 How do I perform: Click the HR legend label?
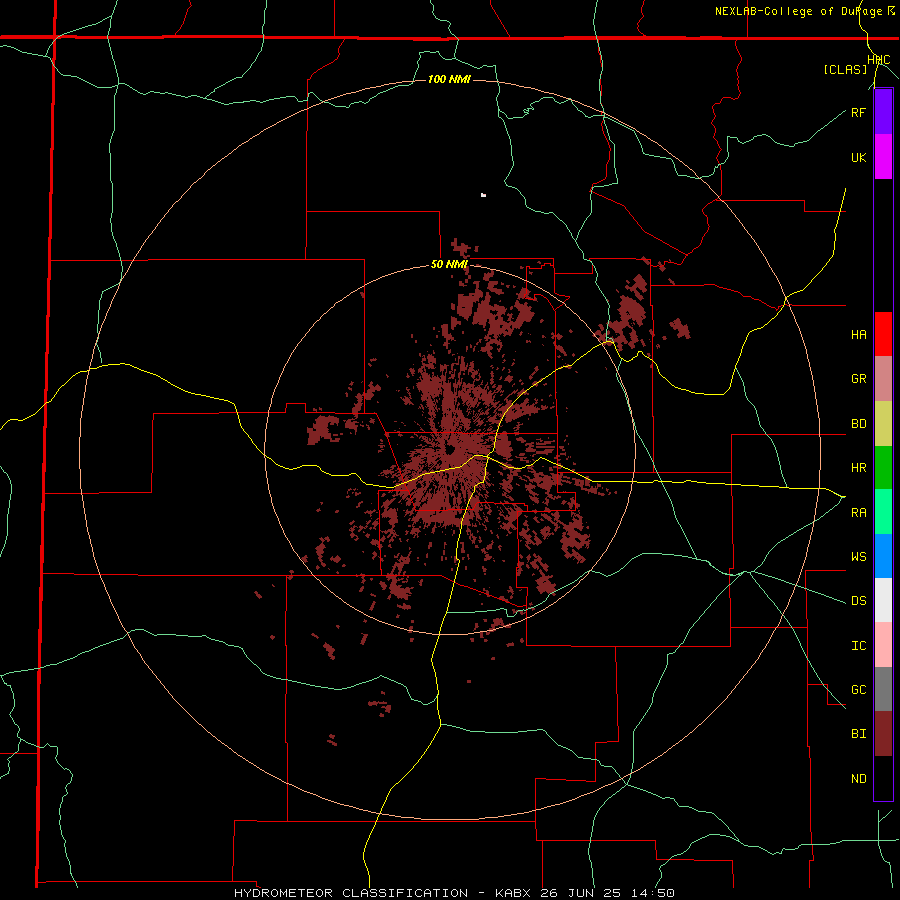click(858, 468)
